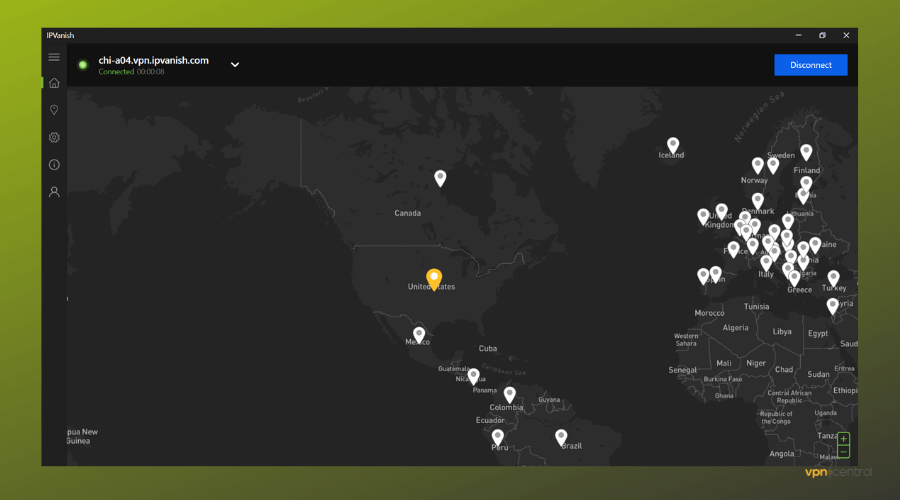Select the Colombia map pin

pos(510,394)
